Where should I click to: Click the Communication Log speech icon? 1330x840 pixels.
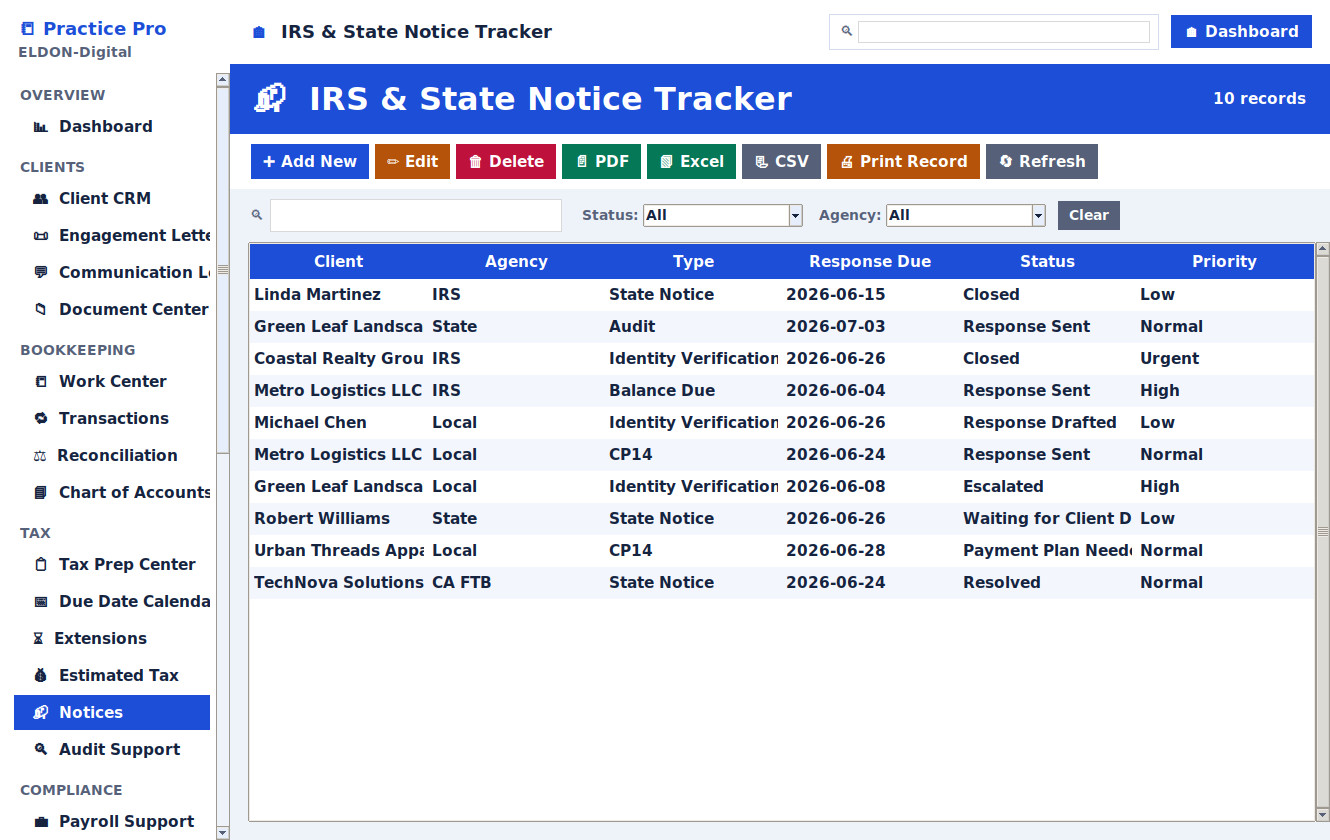tap(41, 273)
